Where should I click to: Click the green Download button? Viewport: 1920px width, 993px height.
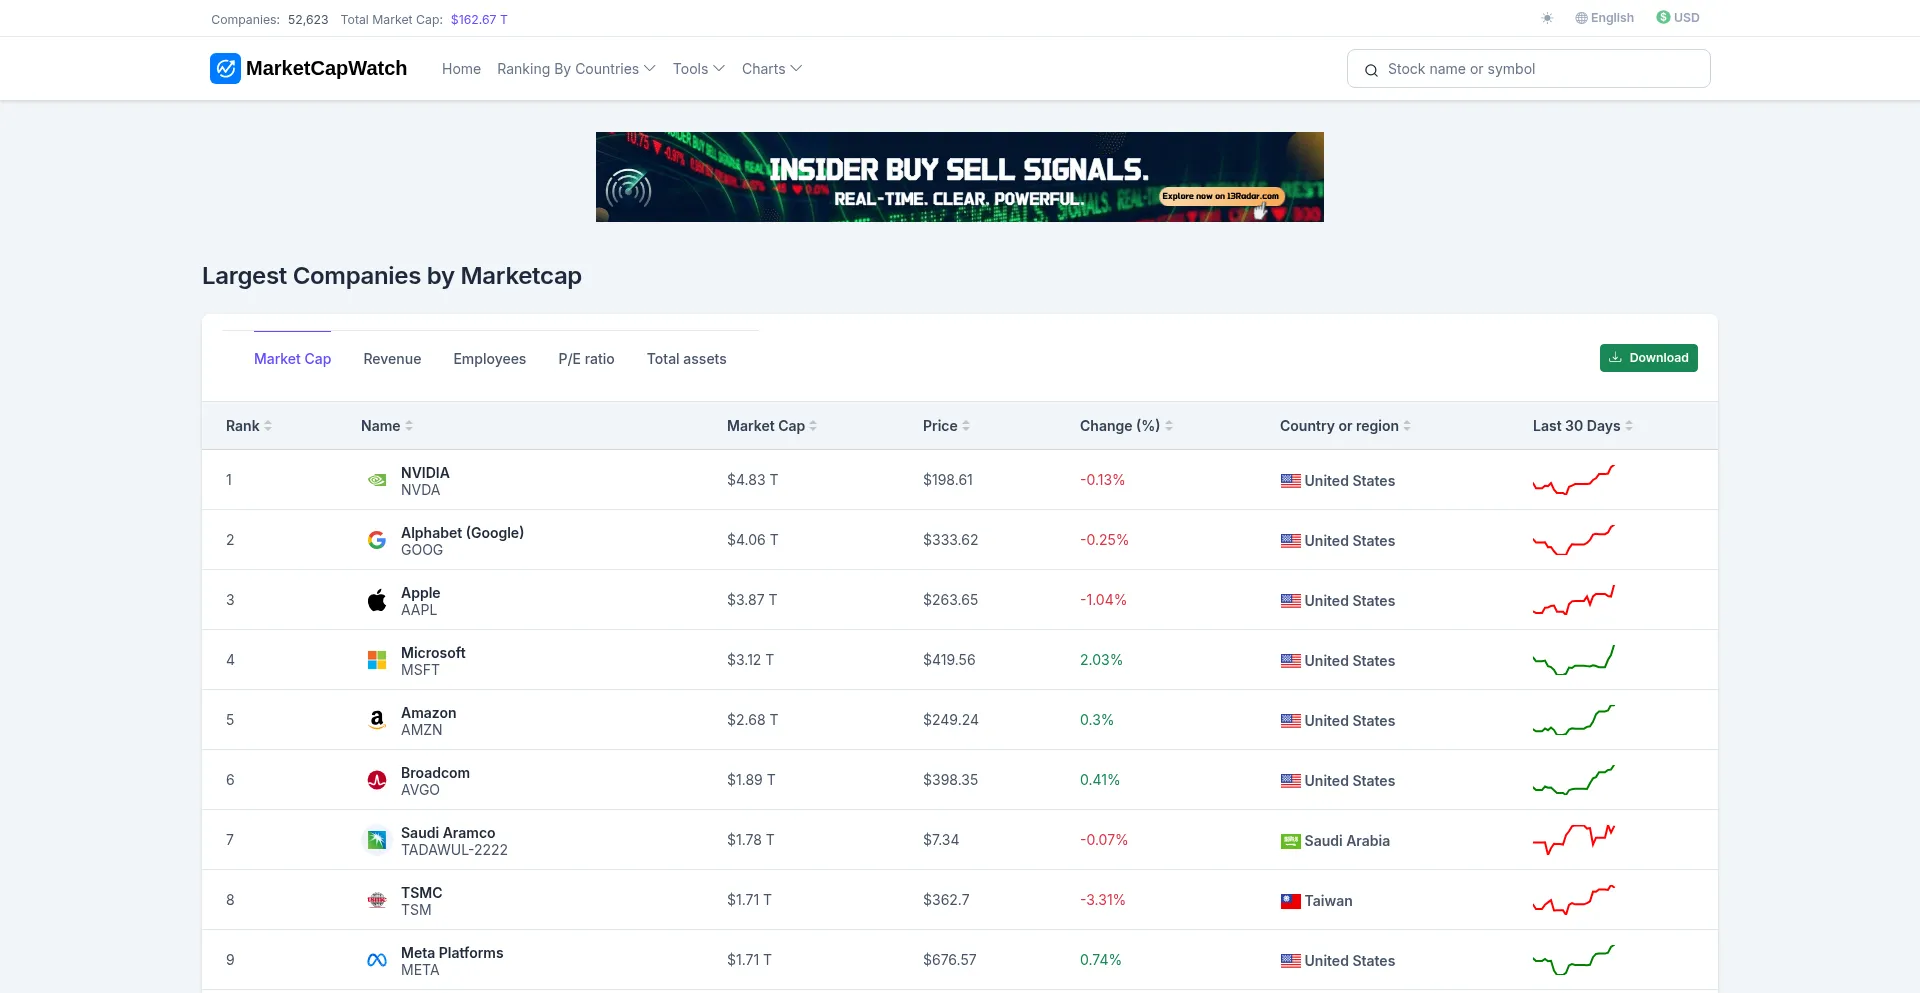[x=1648, y=358]
